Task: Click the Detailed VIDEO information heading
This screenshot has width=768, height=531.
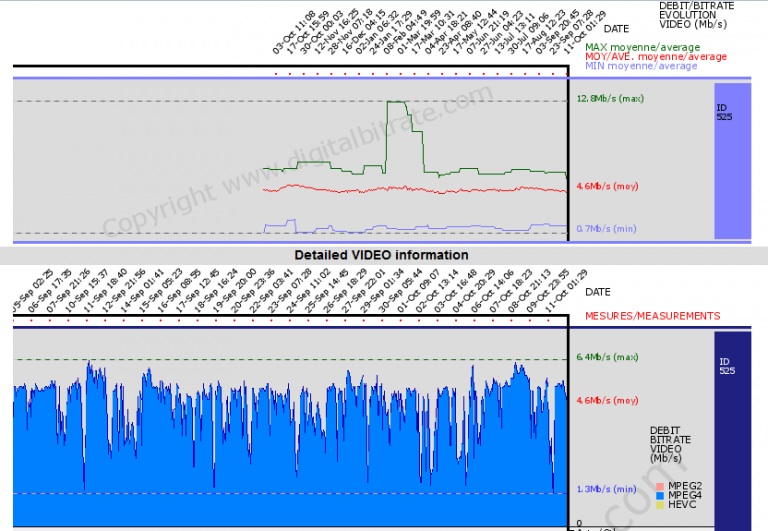Action: pyautogui.click(x=383, y=255)
